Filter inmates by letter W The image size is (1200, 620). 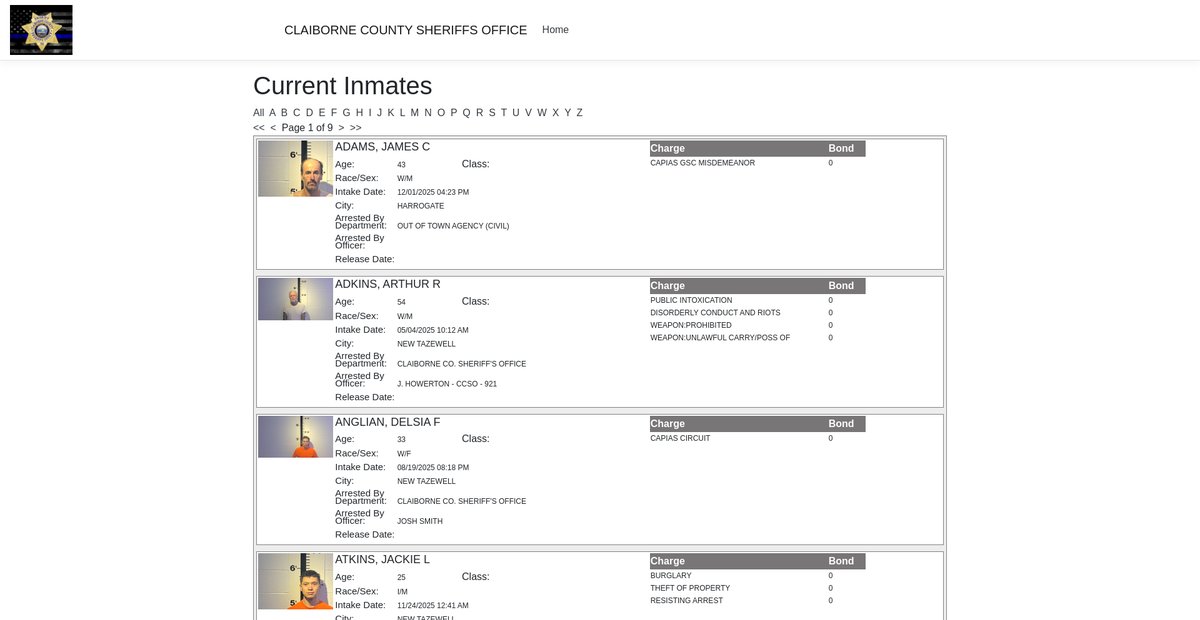[541, 113]
